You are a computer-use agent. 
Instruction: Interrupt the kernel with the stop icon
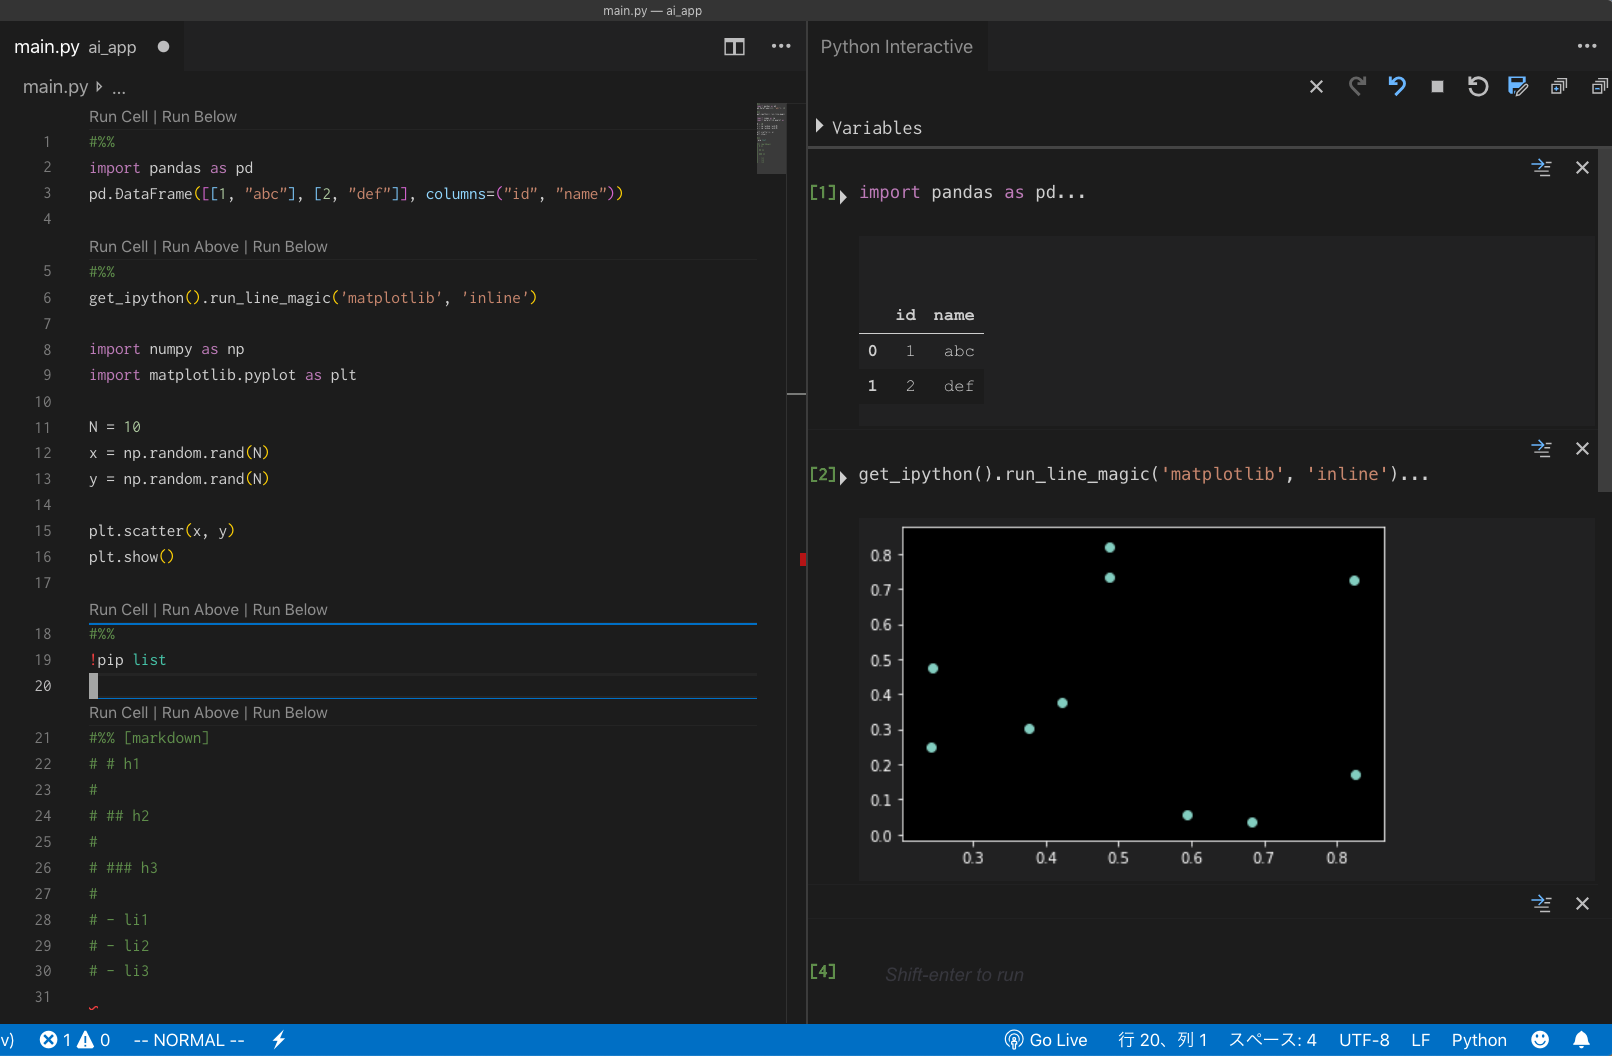tap(1437, 87)
